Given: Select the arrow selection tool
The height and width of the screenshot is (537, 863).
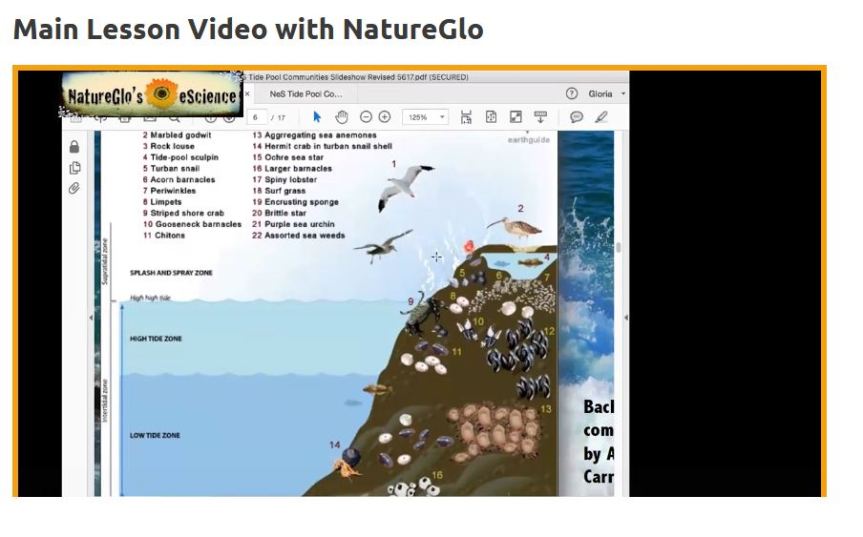Looking at the screenshot, I should 318,117.
